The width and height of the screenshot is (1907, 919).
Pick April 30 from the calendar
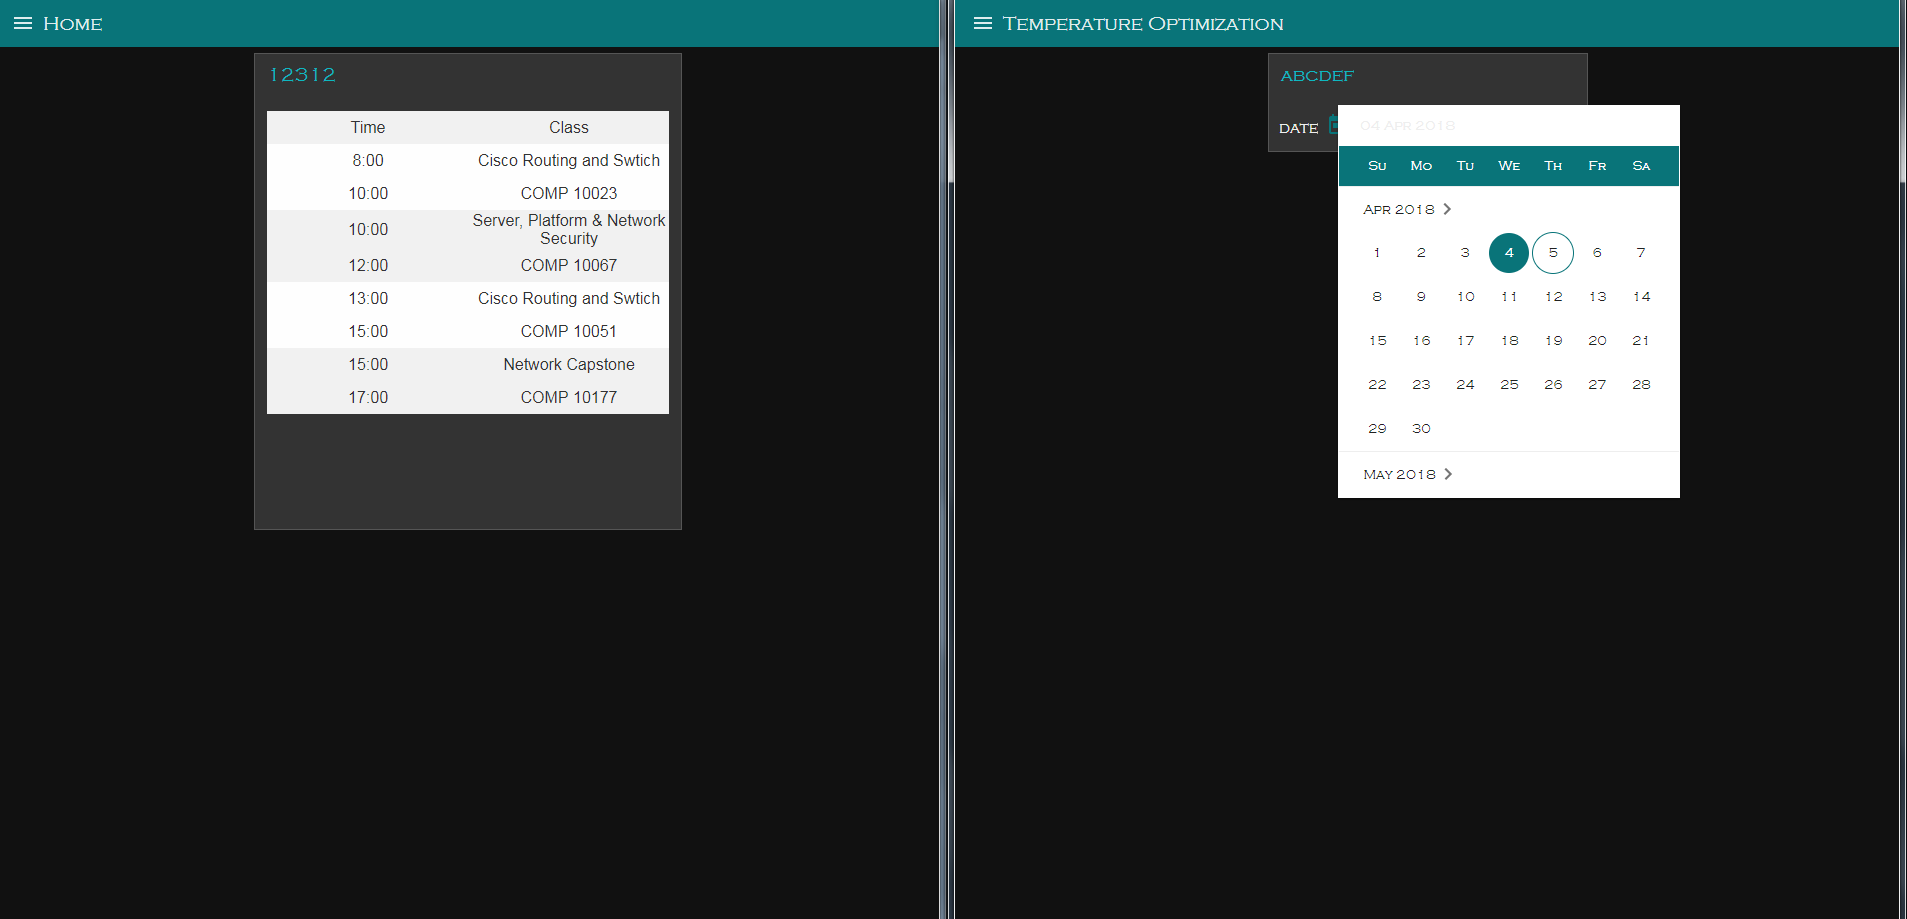tap(1421, 428)
